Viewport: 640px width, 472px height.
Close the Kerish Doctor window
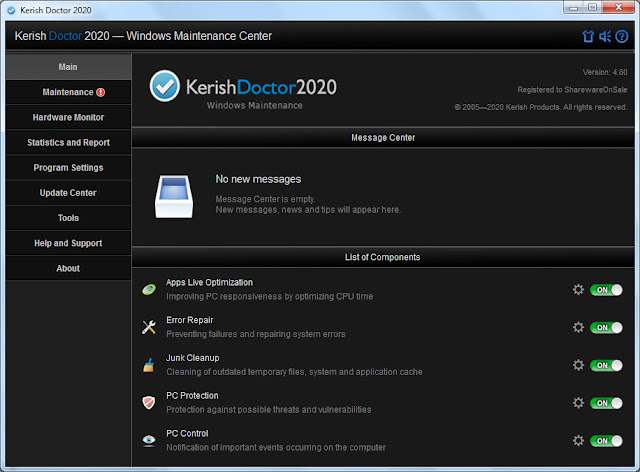pos(618,7)
